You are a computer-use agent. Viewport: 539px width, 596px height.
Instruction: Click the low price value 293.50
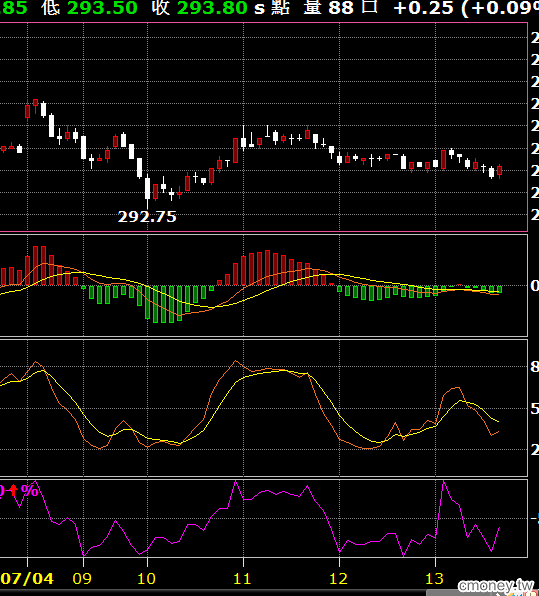[102, 8]
